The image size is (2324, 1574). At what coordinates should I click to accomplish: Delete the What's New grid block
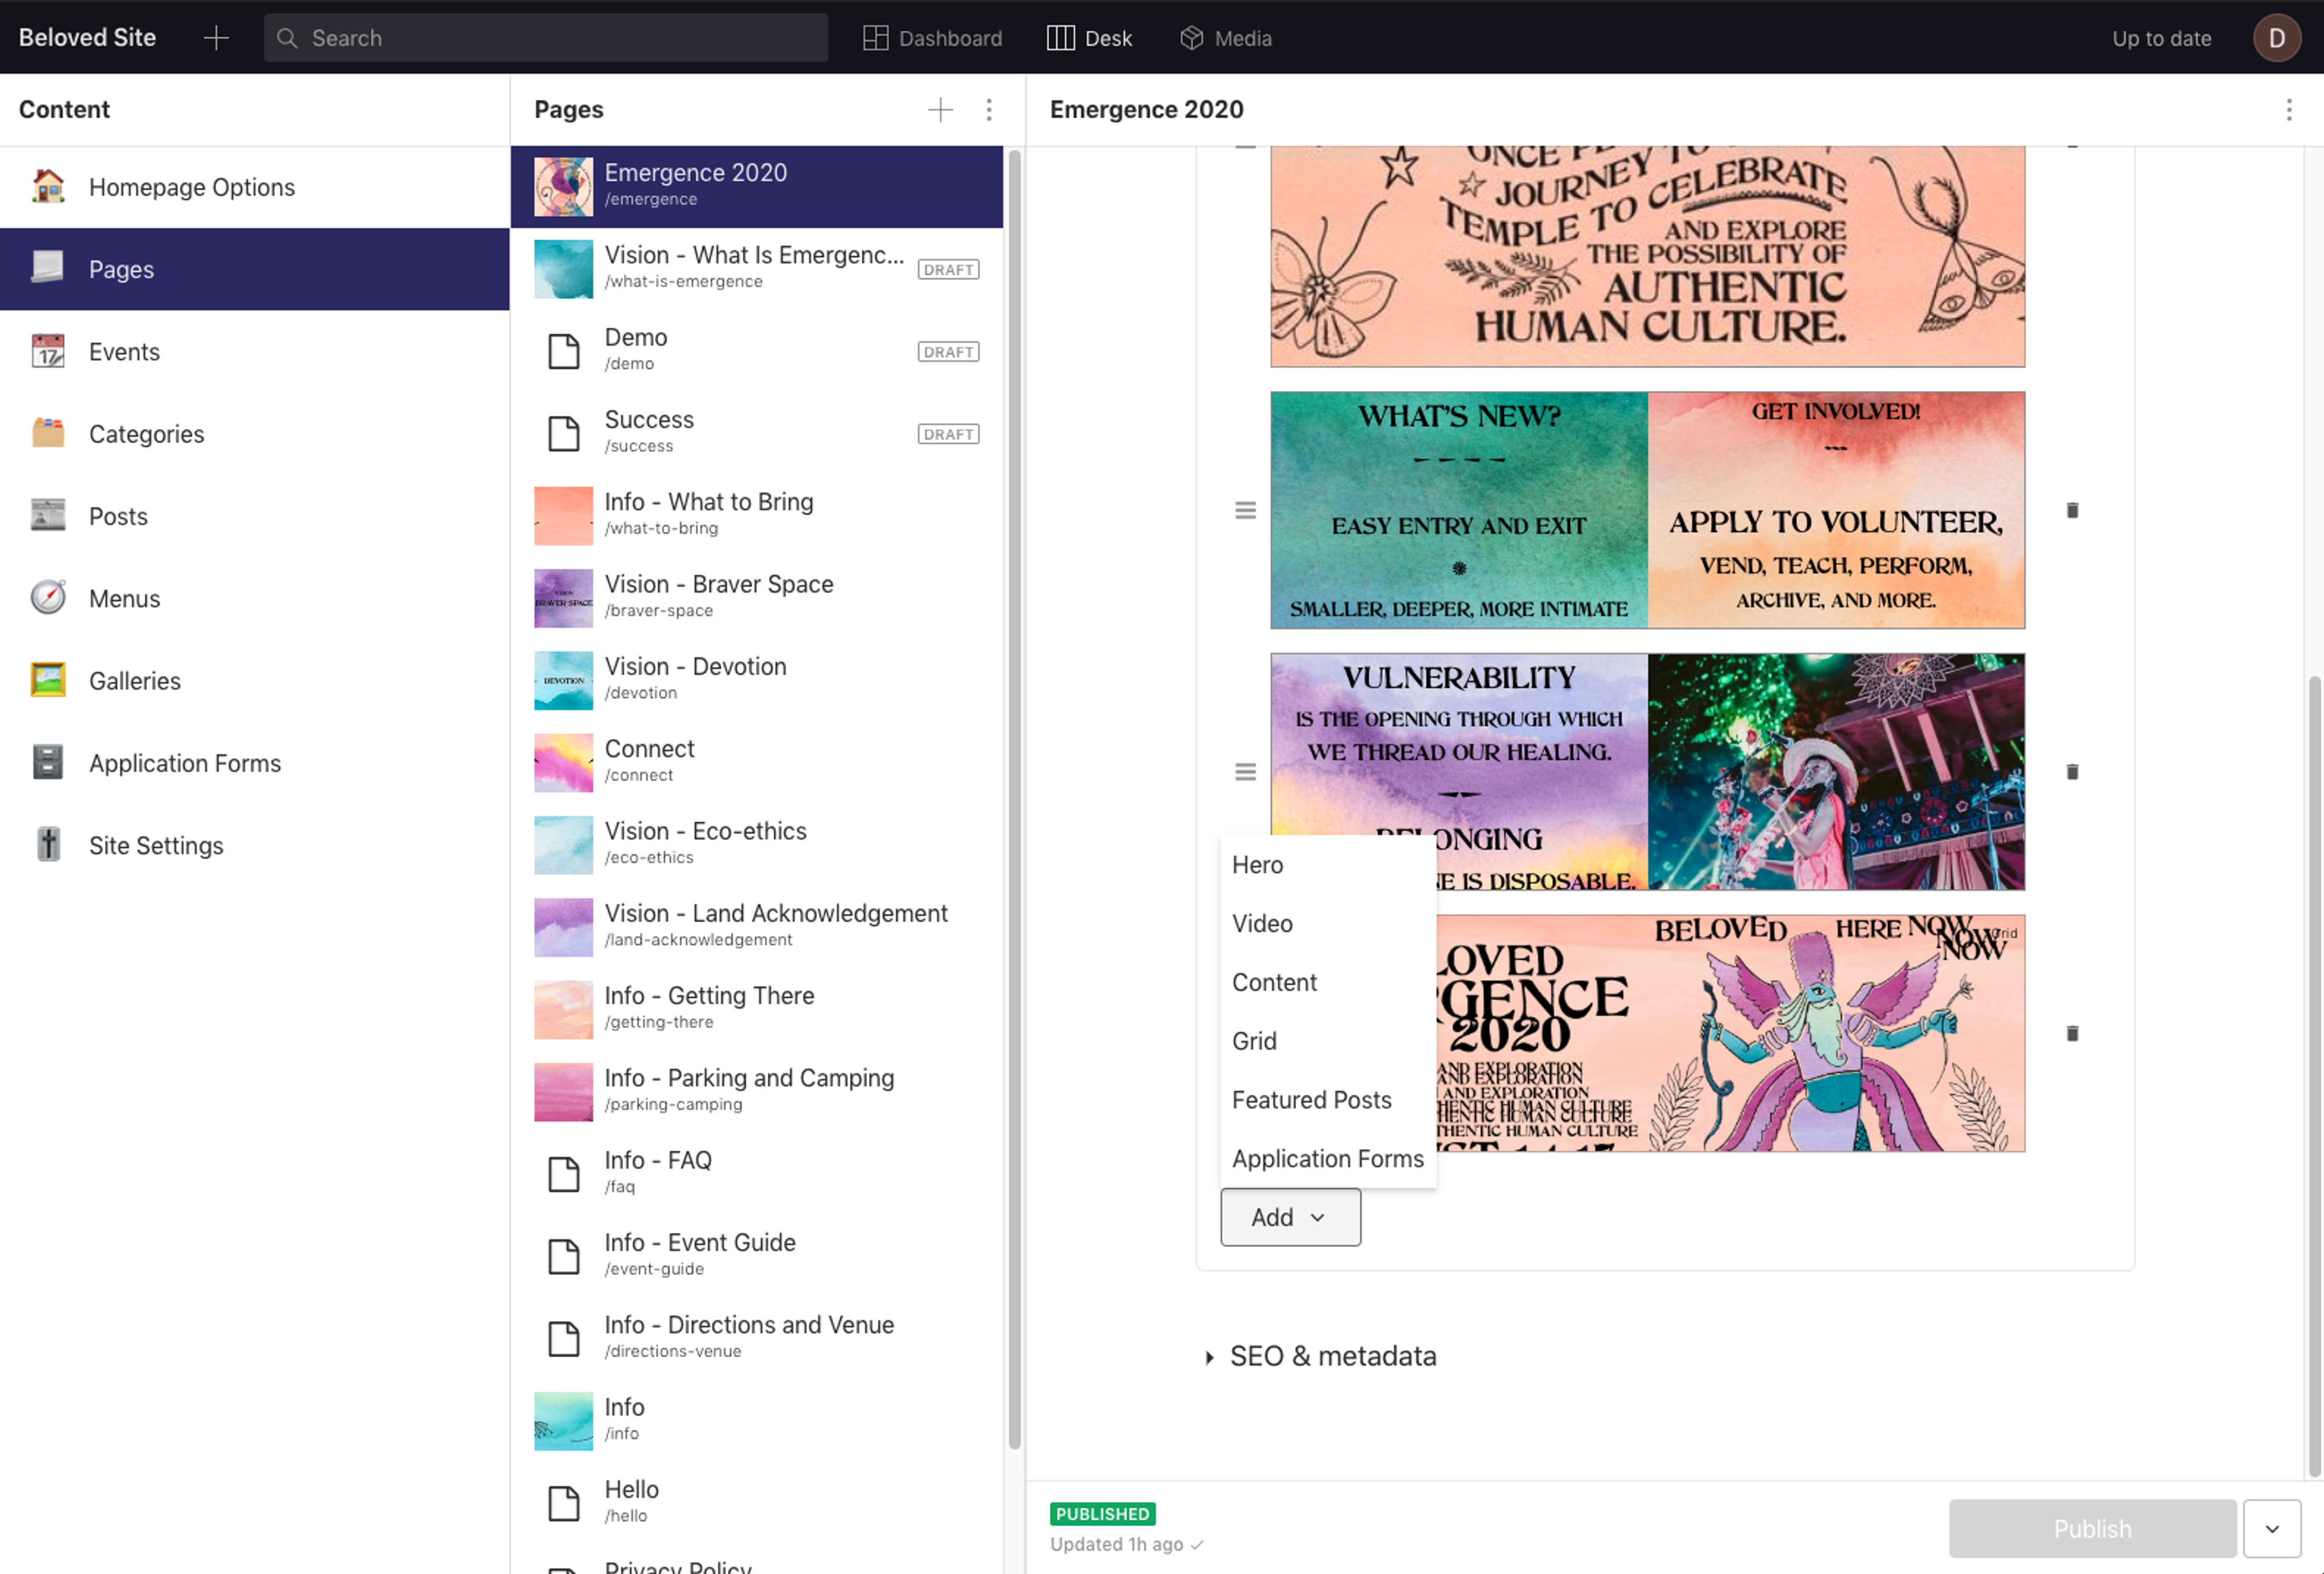[2072, 511]
